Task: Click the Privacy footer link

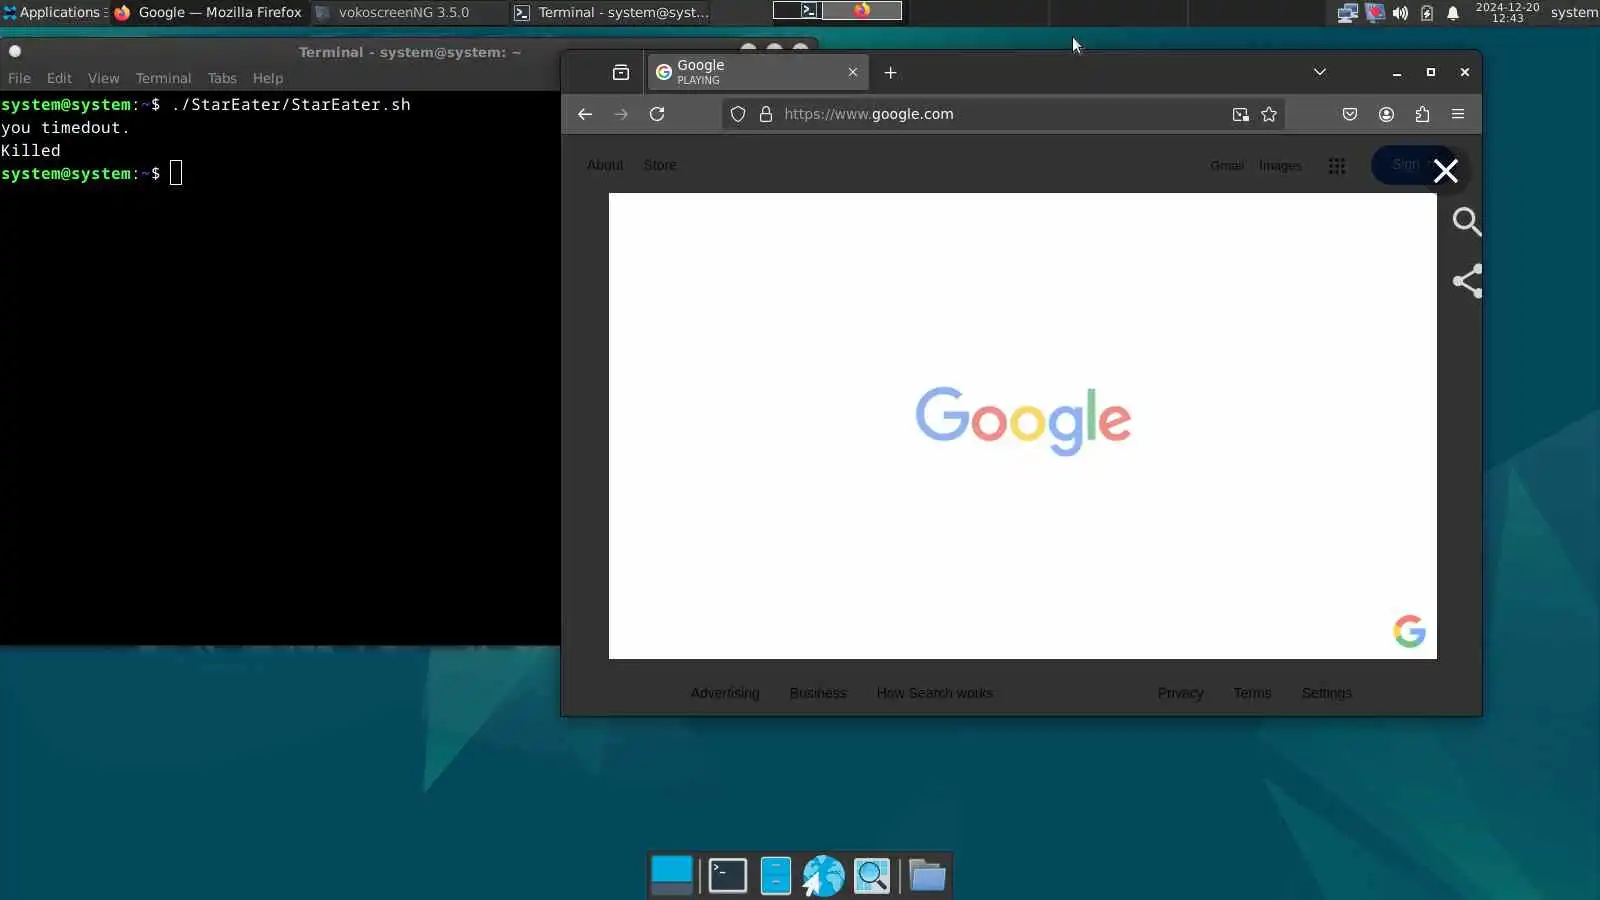Action: 1180,693
